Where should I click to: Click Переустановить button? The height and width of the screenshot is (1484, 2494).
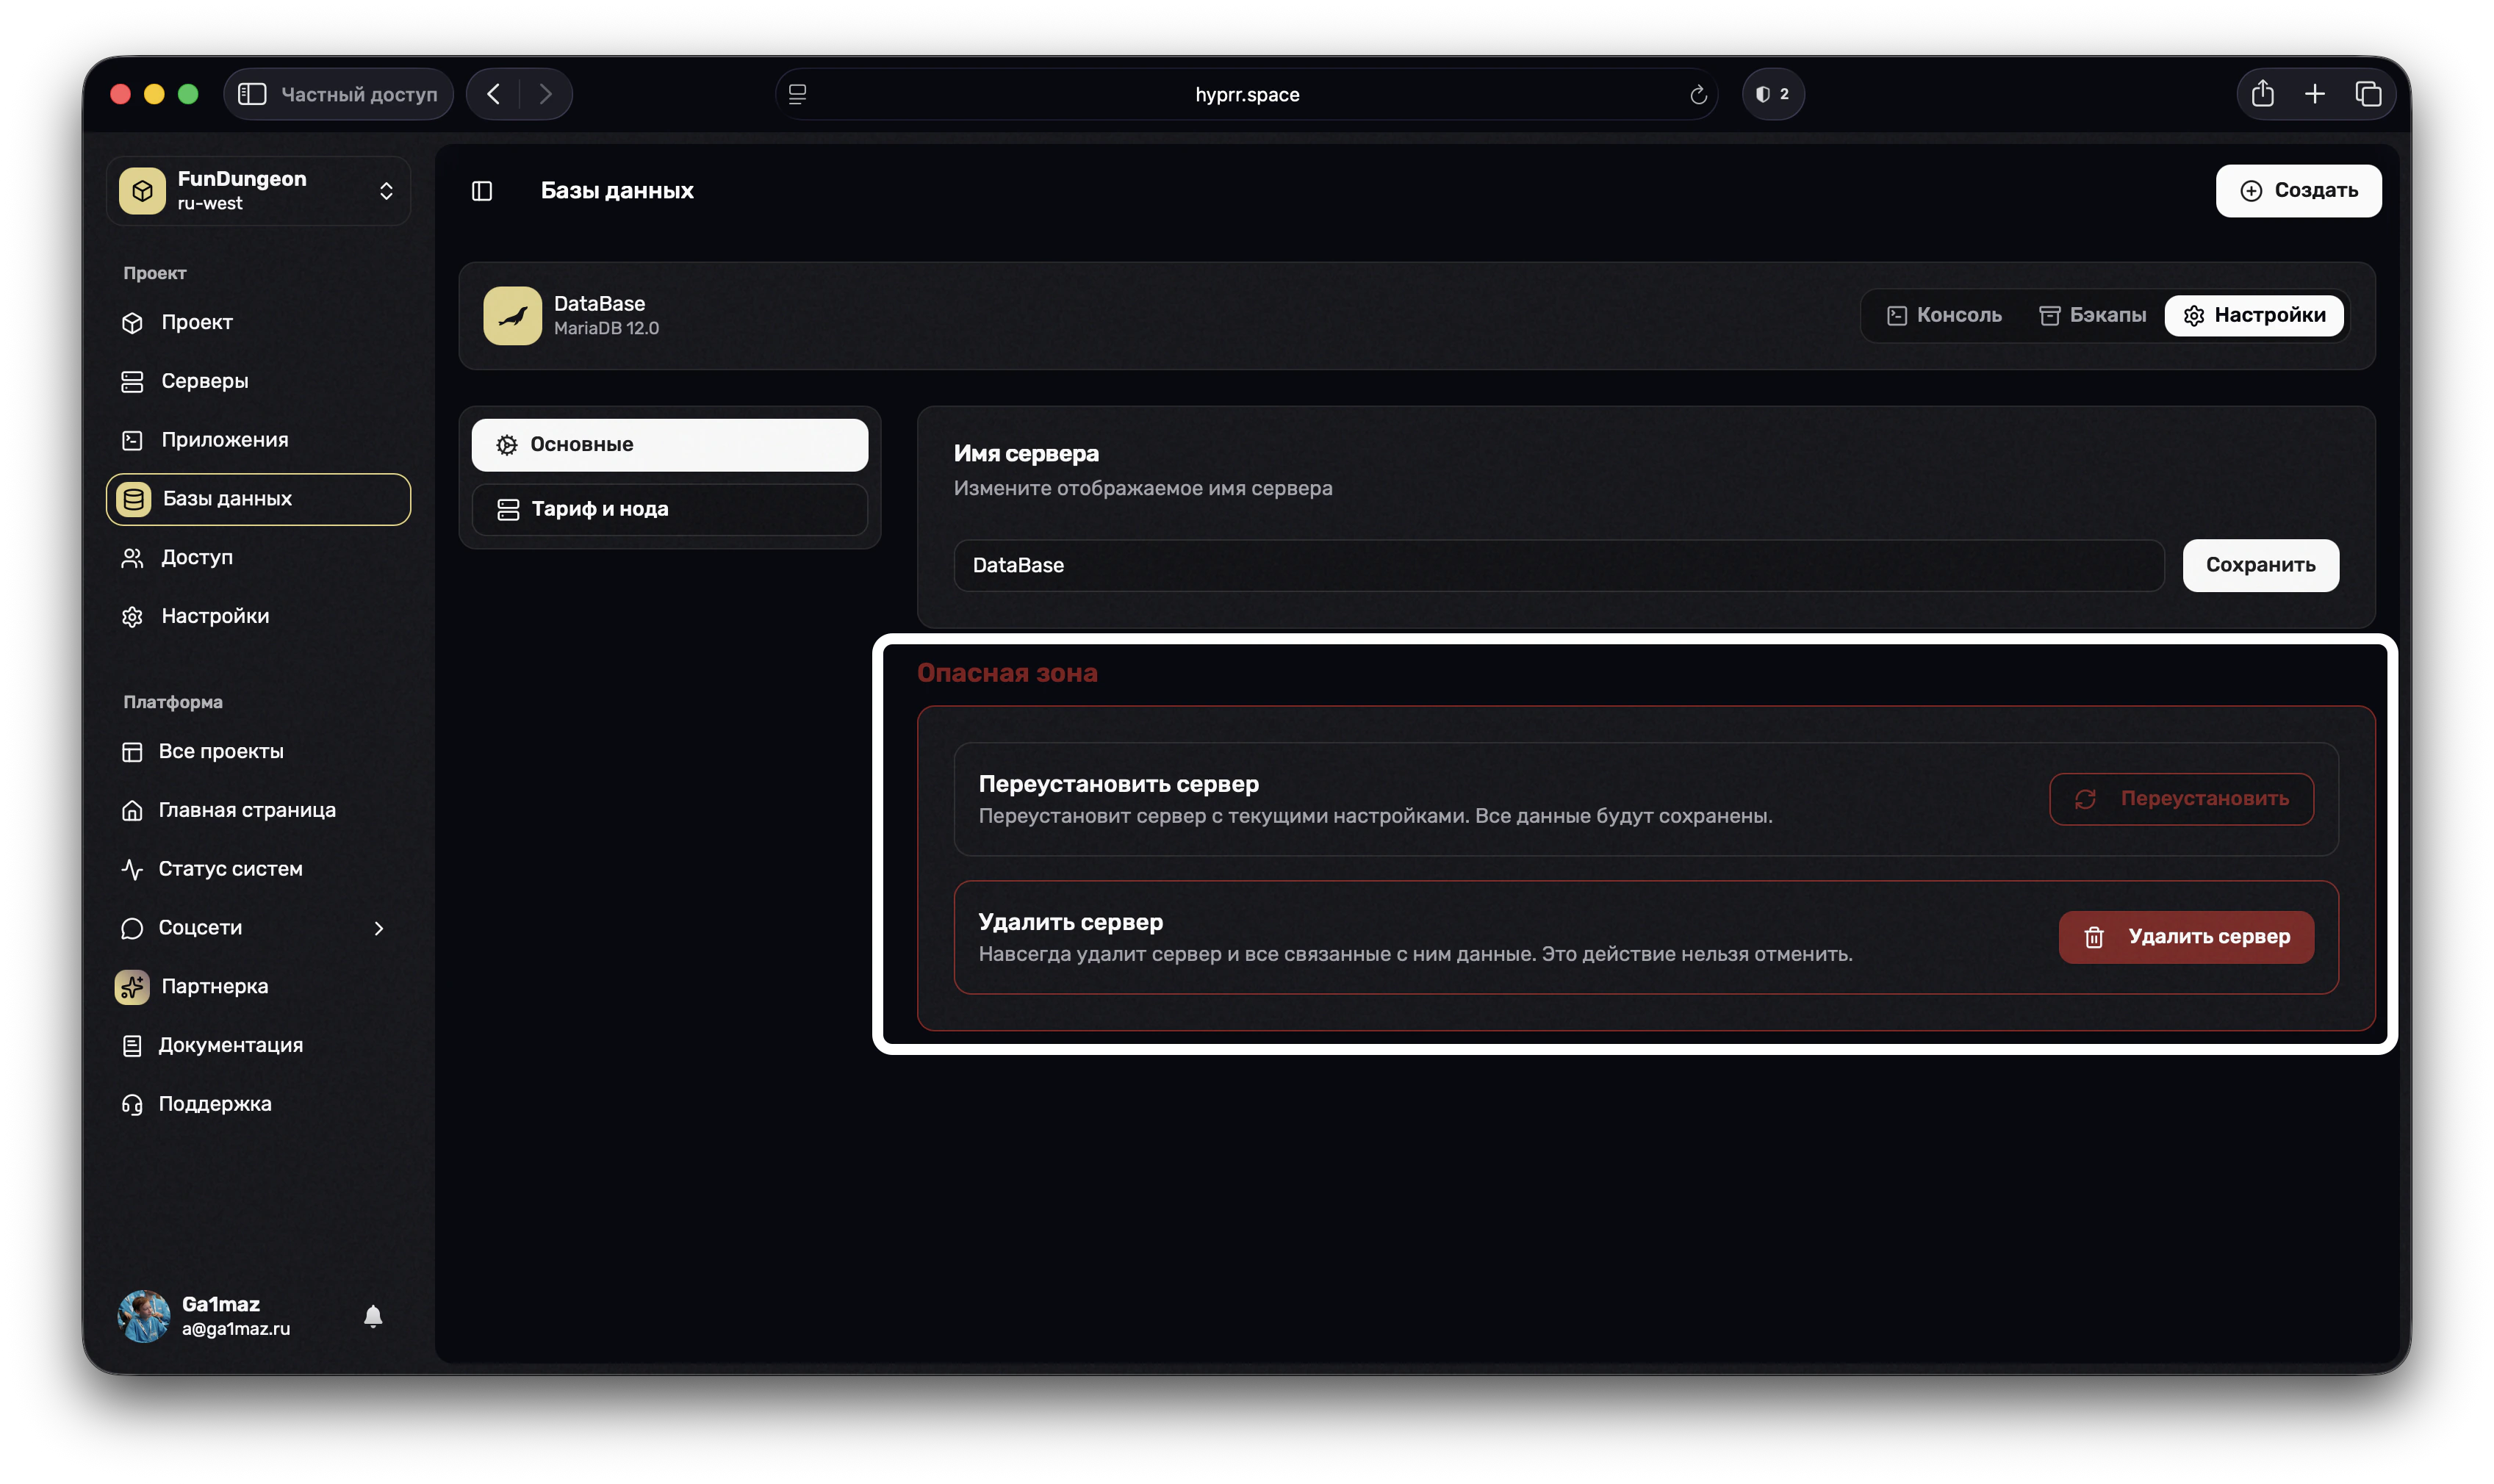(x=2181, y=799)
